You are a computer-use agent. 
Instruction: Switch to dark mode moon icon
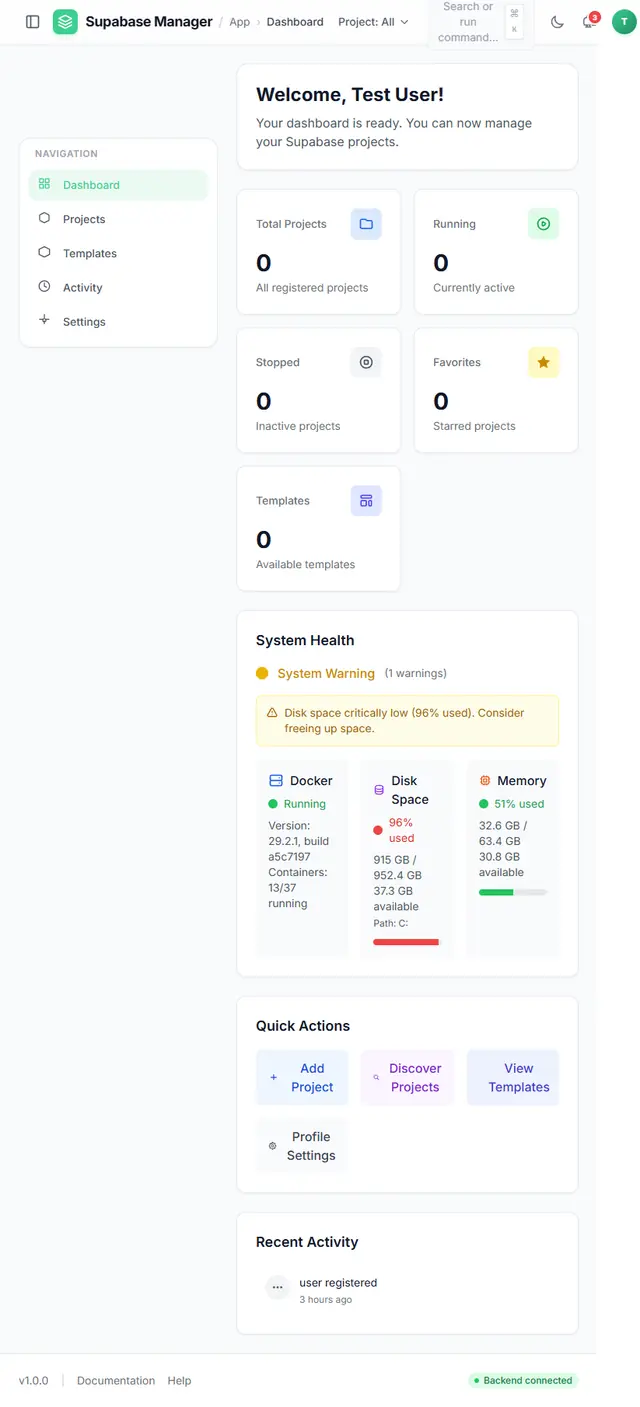(x=558, y=22)
